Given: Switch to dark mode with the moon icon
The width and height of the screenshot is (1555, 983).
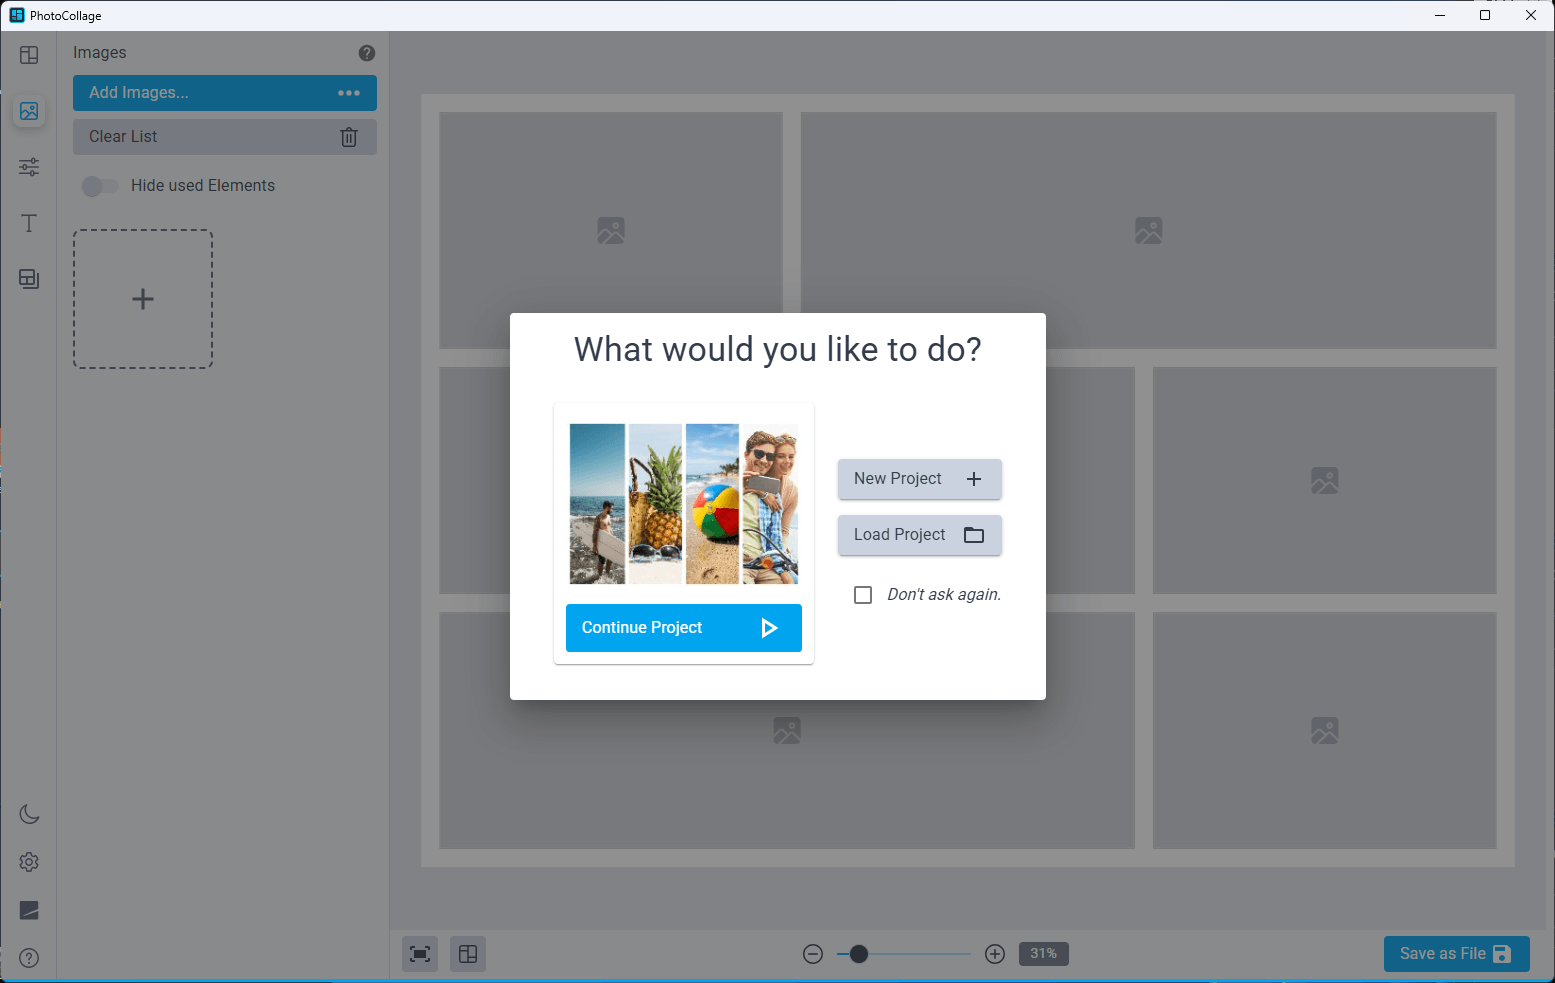Looking at the screenshot, I should (29, 814).
